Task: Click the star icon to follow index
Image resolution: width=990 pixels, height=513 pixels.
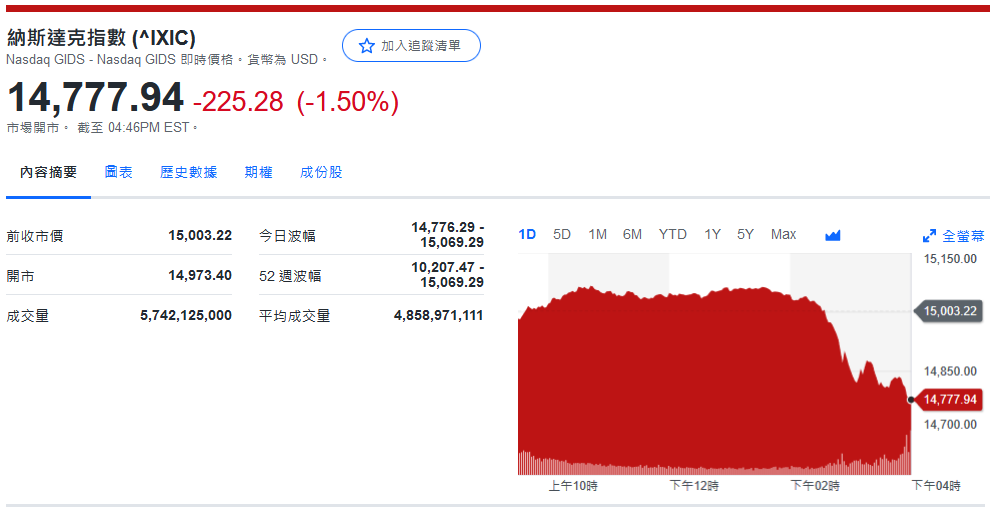Action: click(x=366, y=46)
